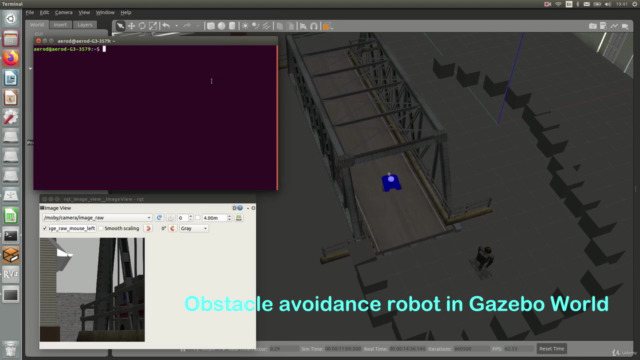Toggle the mouse_left topic publish checkbox

pos(44,229)
